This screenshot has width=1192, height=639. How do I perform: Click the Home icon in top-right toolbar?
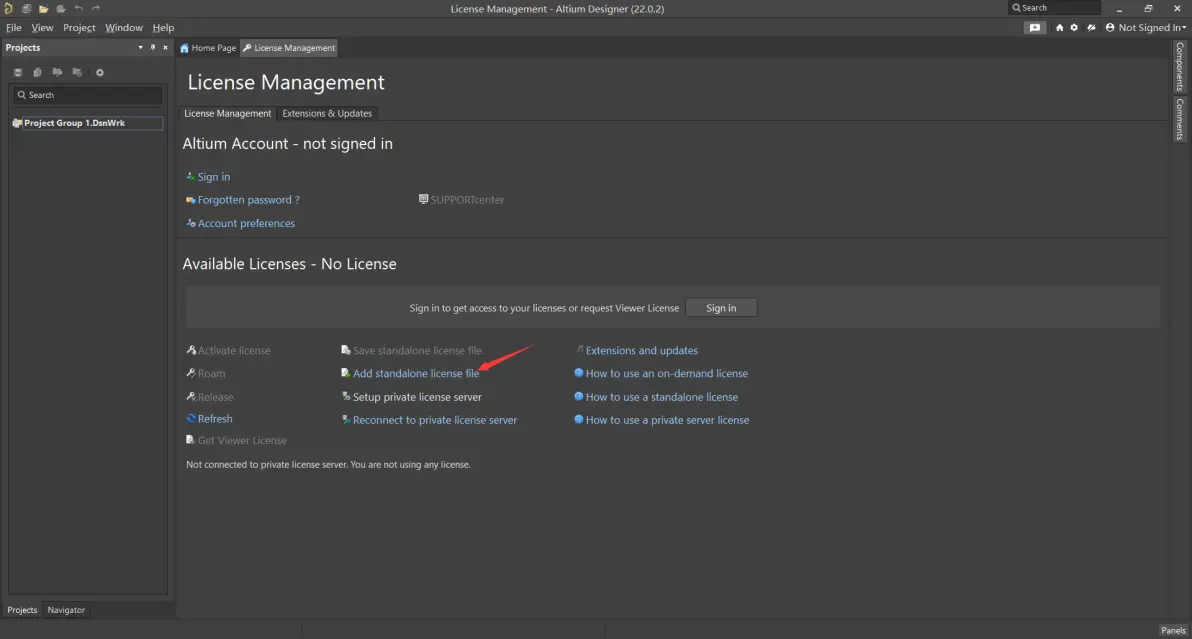(1059, 27)
